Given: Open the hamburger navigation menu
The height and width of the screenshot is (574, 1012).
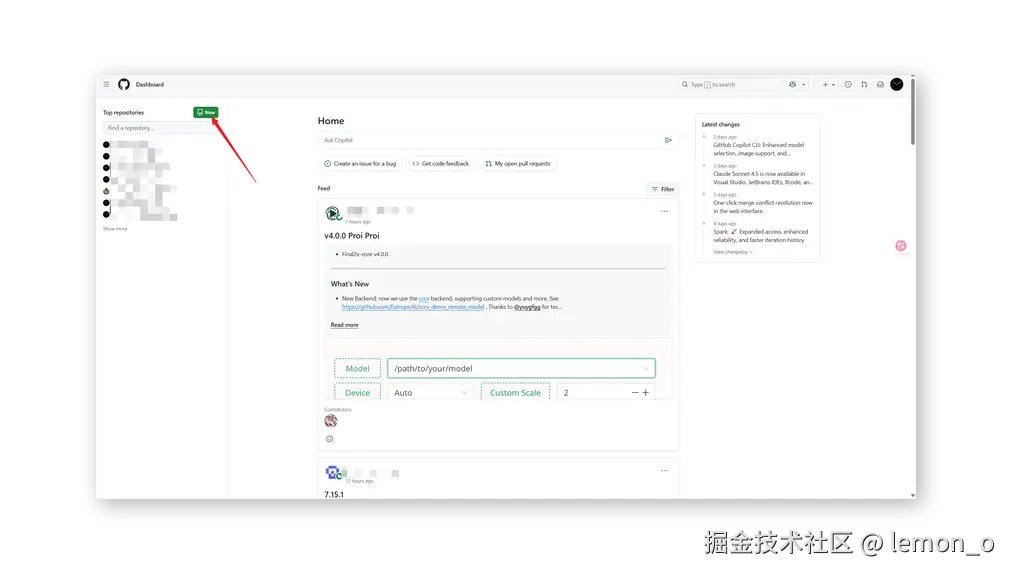Looking at the screenshot, I should (x=106, y=85).
